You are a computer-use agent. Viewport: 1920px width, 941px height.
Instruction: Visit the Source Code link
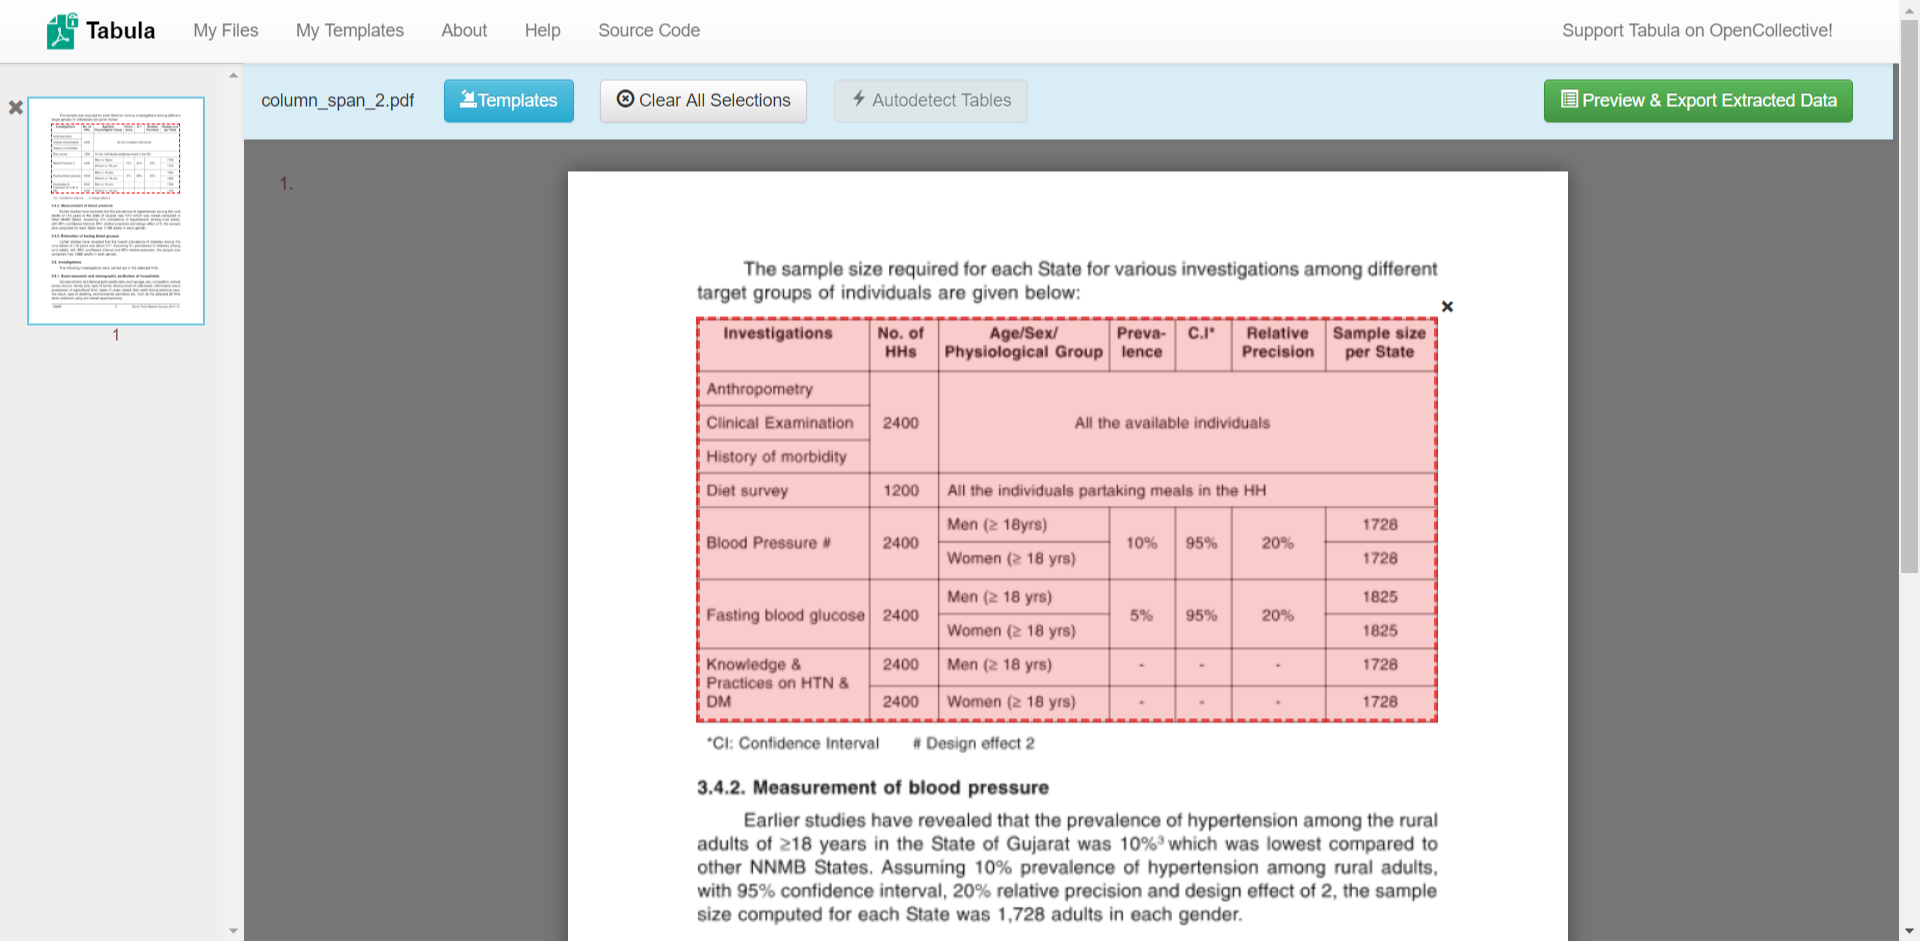coord(648,31)
